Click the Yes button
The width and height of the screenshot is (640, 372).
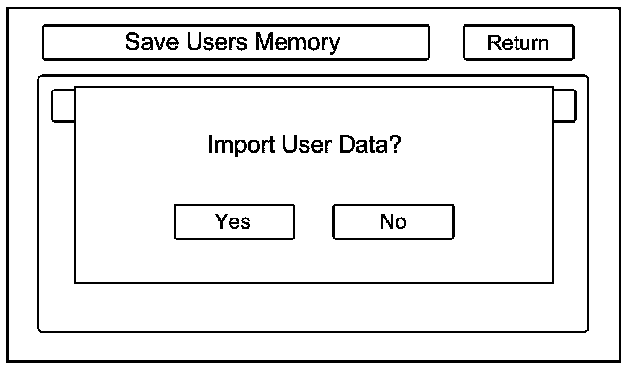point(234,222)
